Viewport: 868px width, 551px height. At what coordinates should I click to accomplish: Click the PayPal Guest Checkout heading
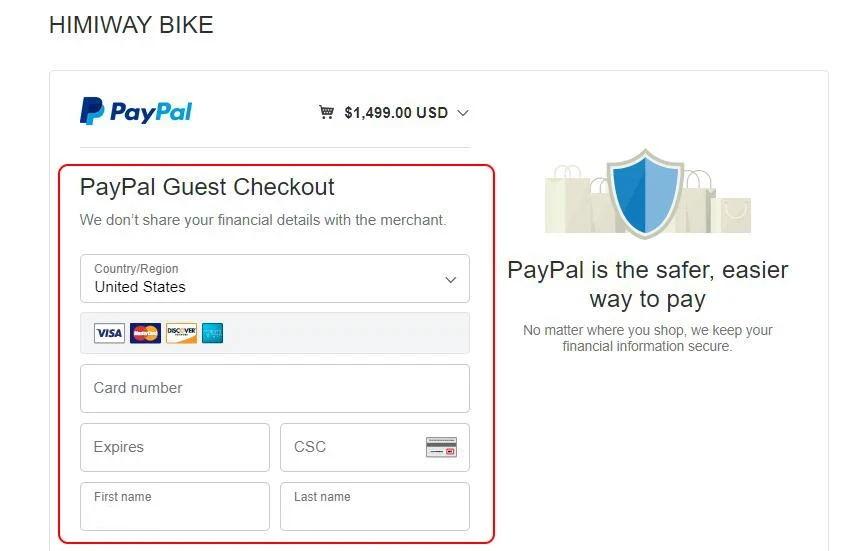207,187
